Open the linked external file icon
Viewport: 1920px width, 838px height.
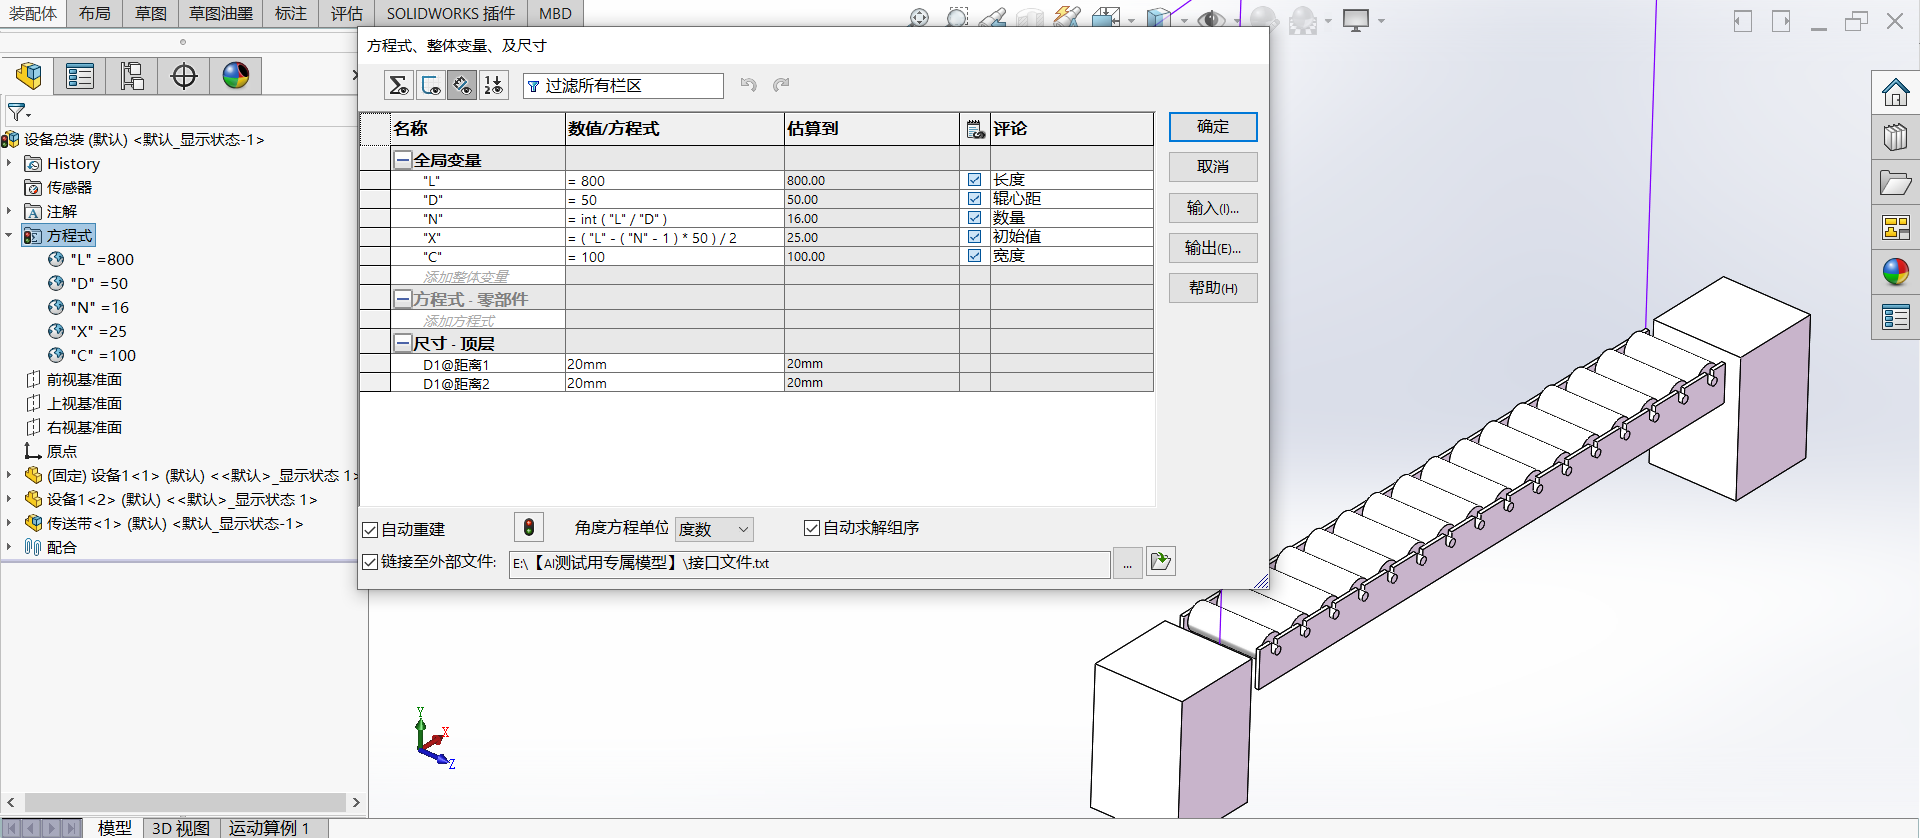[1161, 562]
